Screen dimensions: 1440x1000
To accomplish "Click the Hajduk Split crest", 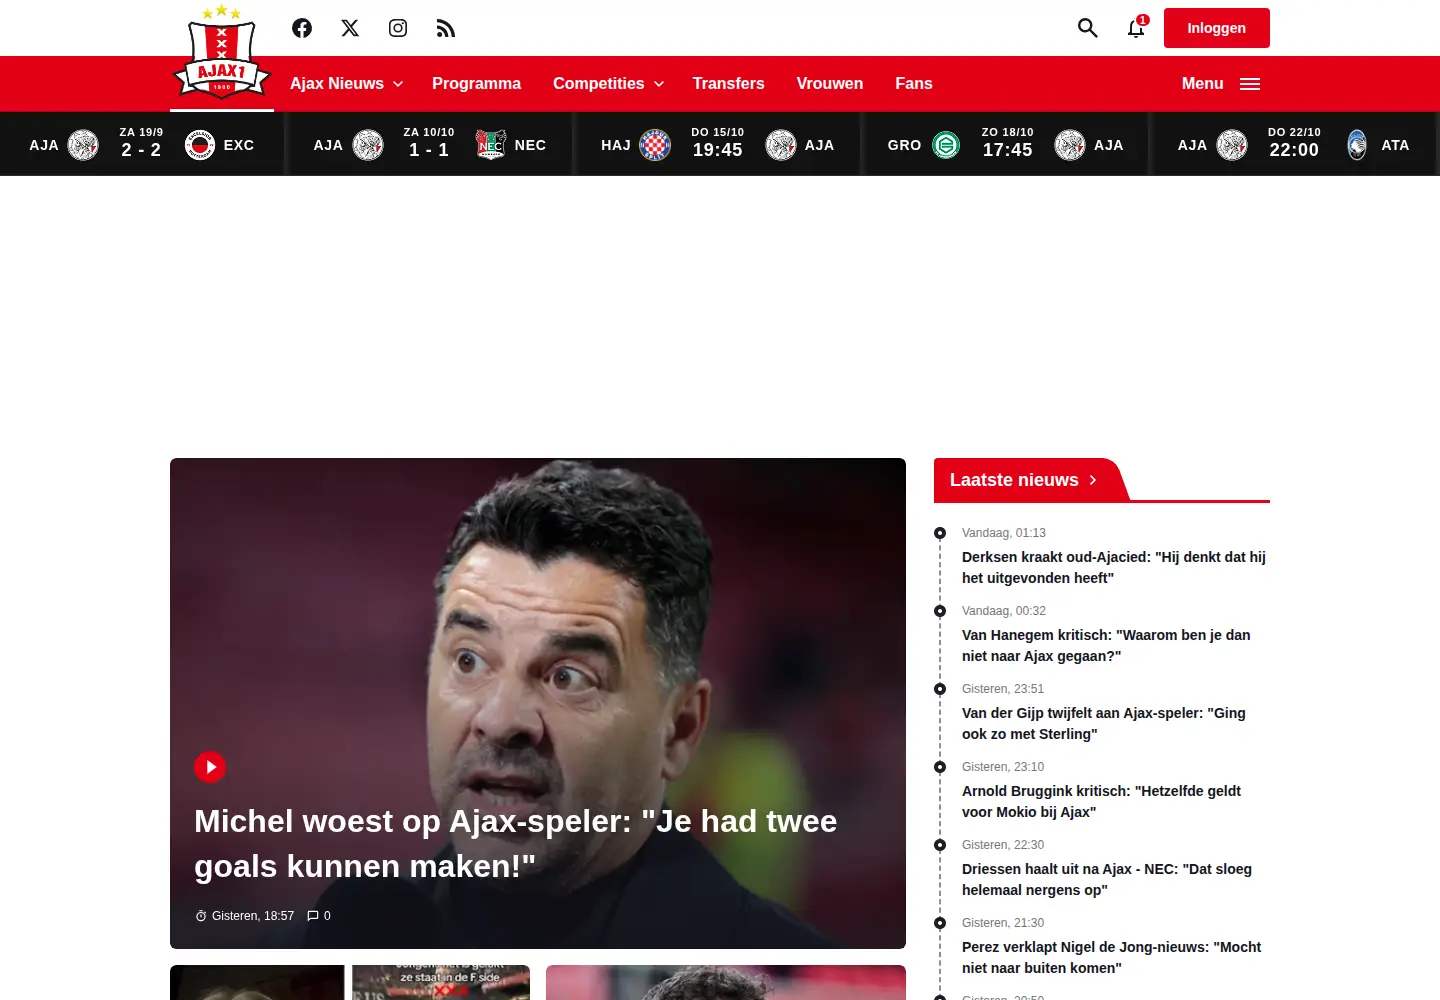I will click(655, 145).
